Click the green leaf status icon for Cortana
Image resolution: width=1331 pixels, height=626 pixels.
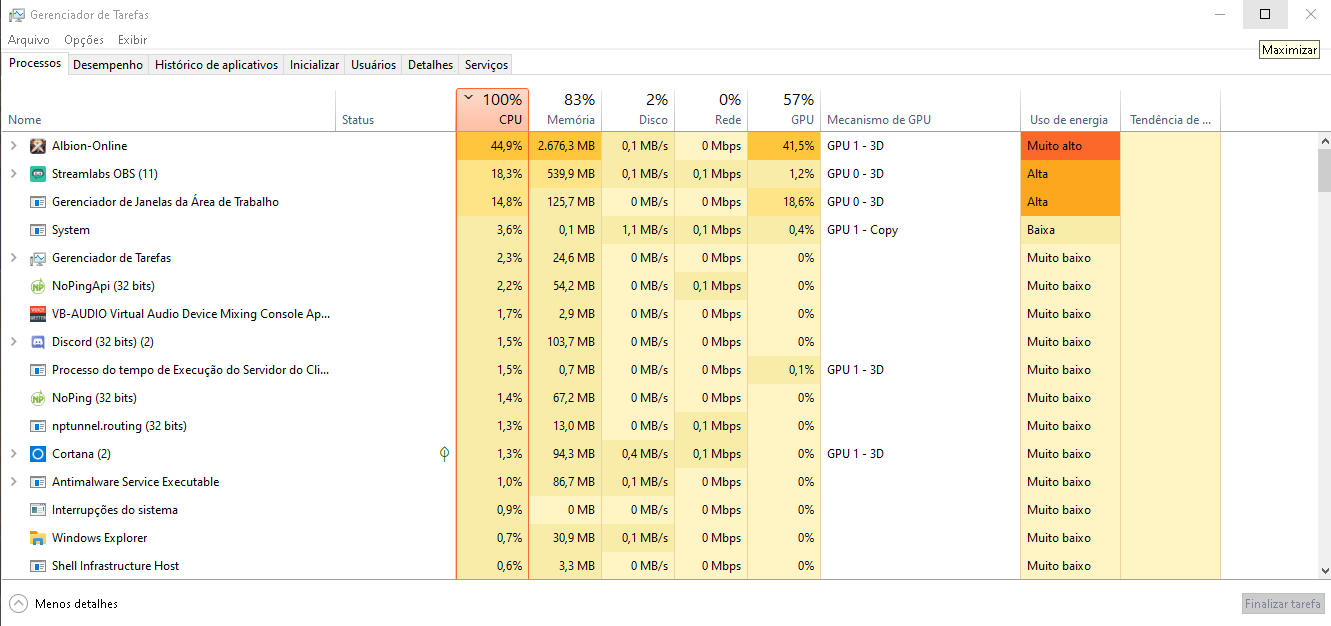pyautogui.click(x=444, y=454)
